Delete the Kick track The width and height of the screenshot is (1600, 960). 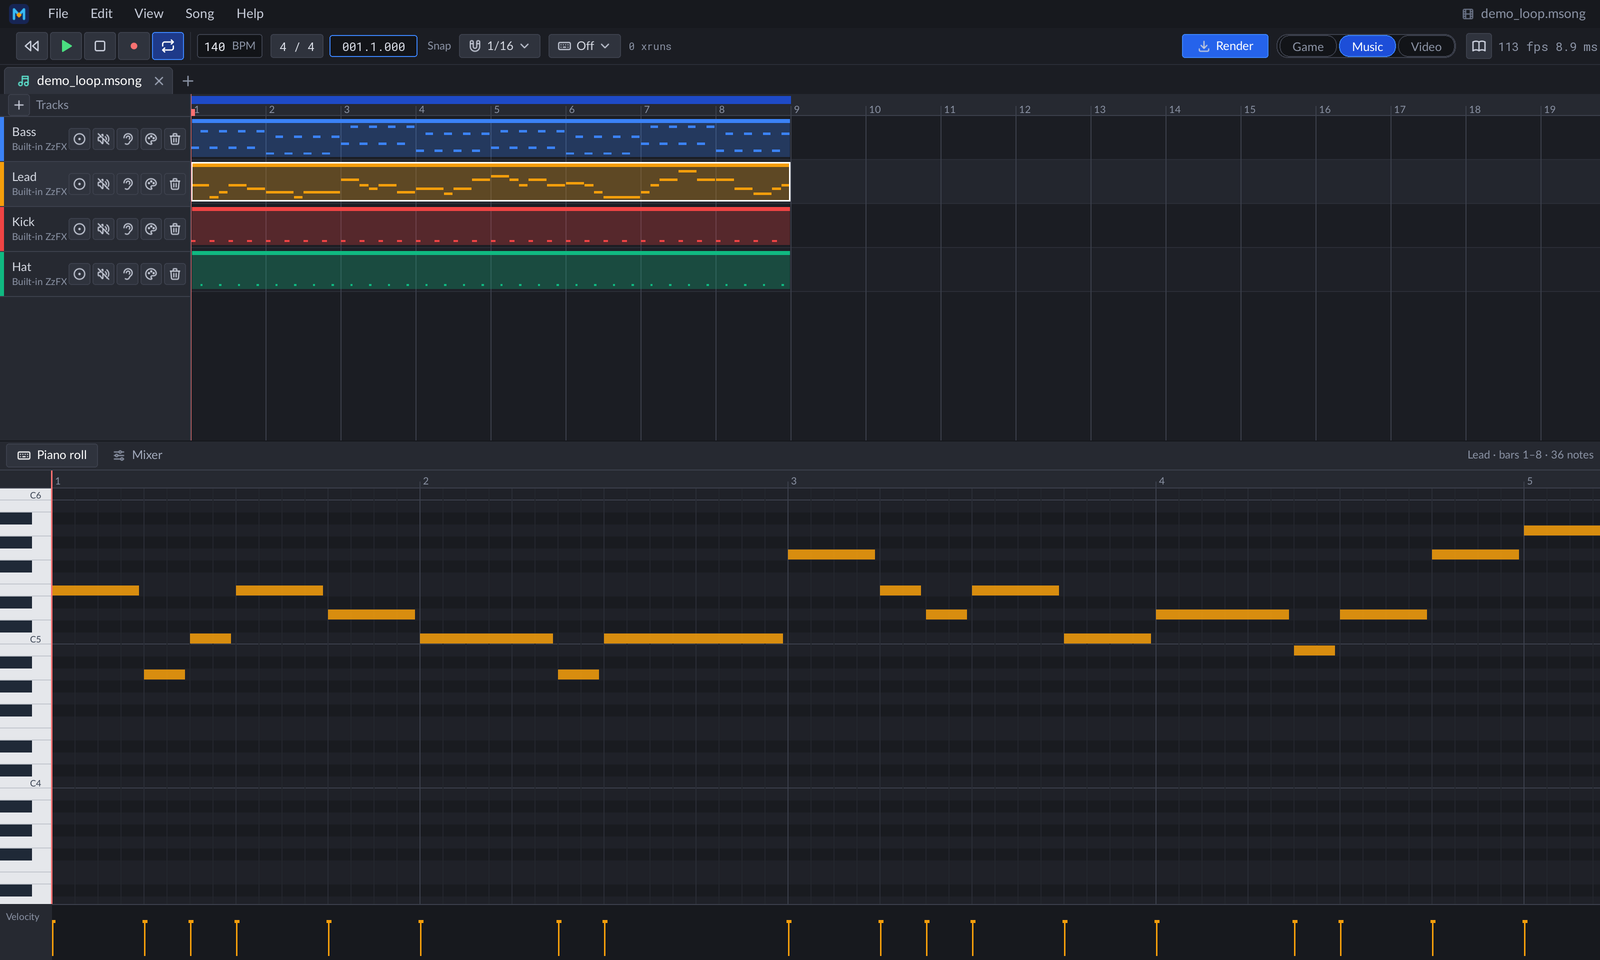click(x=175, y=229)
